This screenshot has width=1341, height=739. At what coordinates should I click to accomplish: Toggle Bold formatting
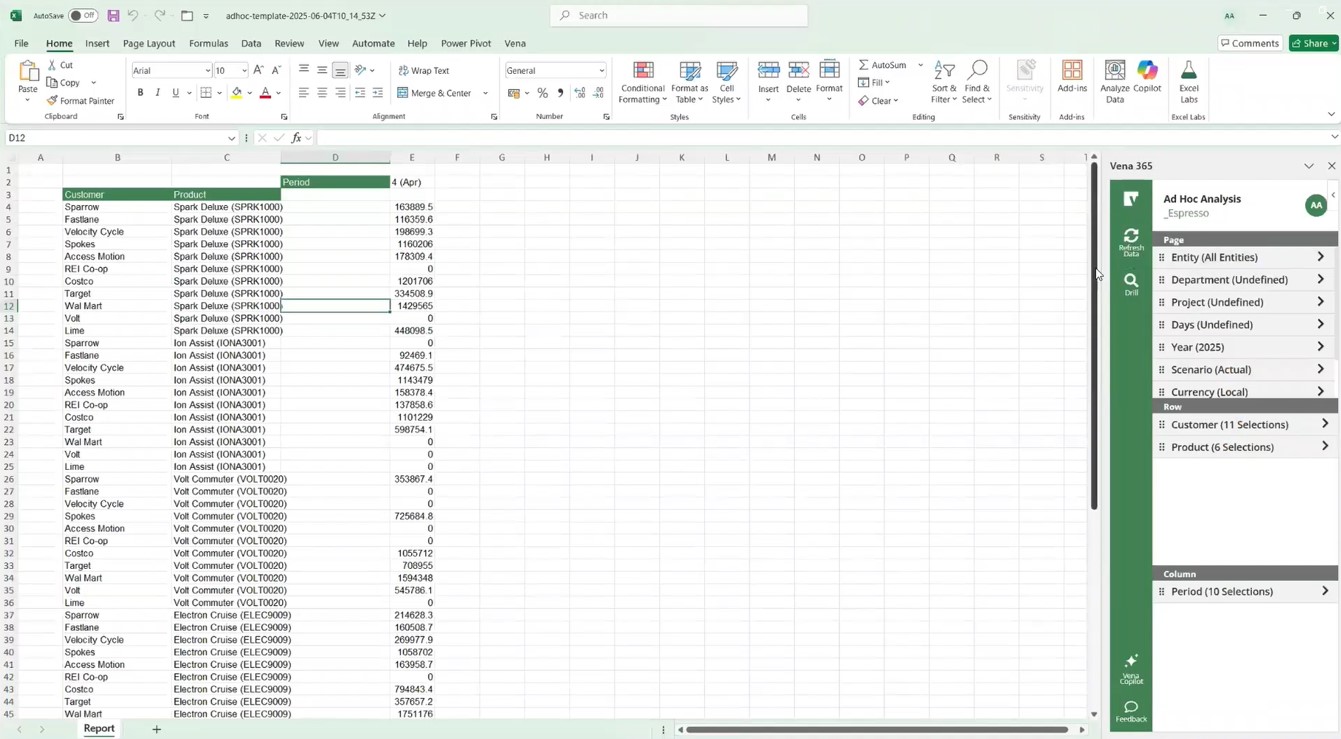pos(140,93)
